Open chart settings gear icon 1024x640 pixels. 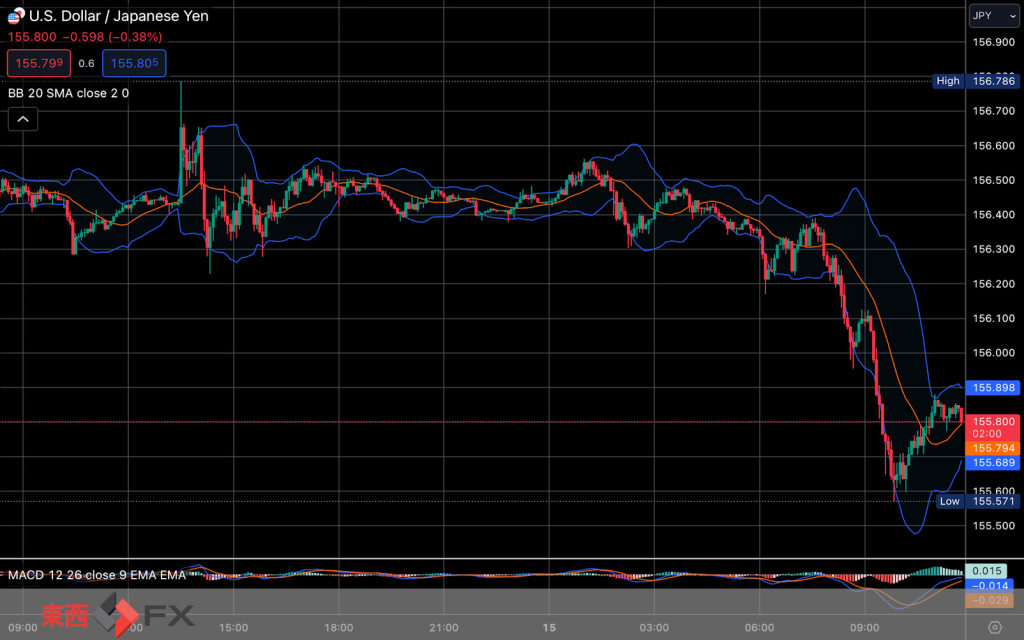(x=994, y=627)
